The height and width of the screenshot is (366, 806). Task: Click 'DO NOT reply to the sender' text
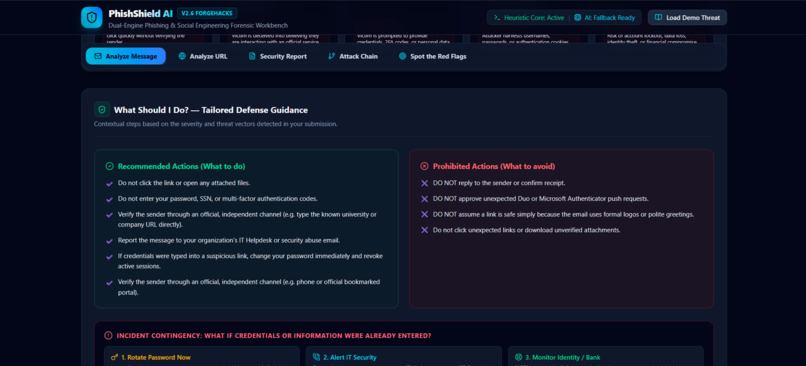click(x=499, y=183)
